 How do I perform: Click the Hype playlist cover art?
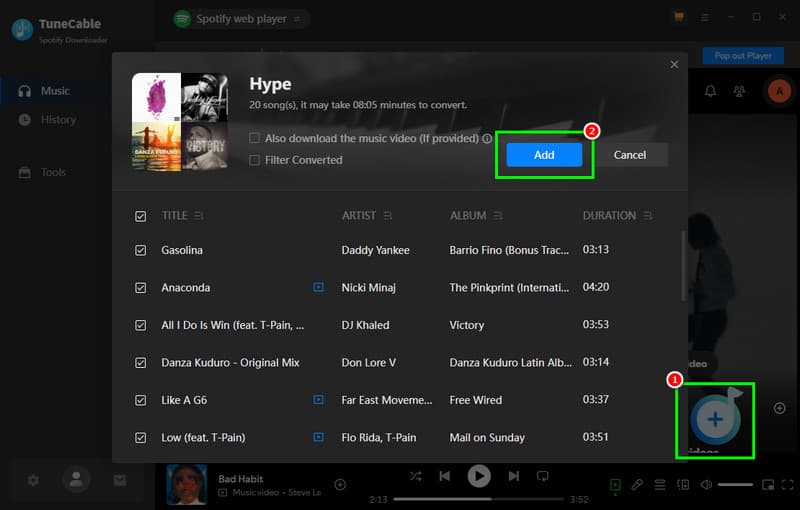coord(180,121)
